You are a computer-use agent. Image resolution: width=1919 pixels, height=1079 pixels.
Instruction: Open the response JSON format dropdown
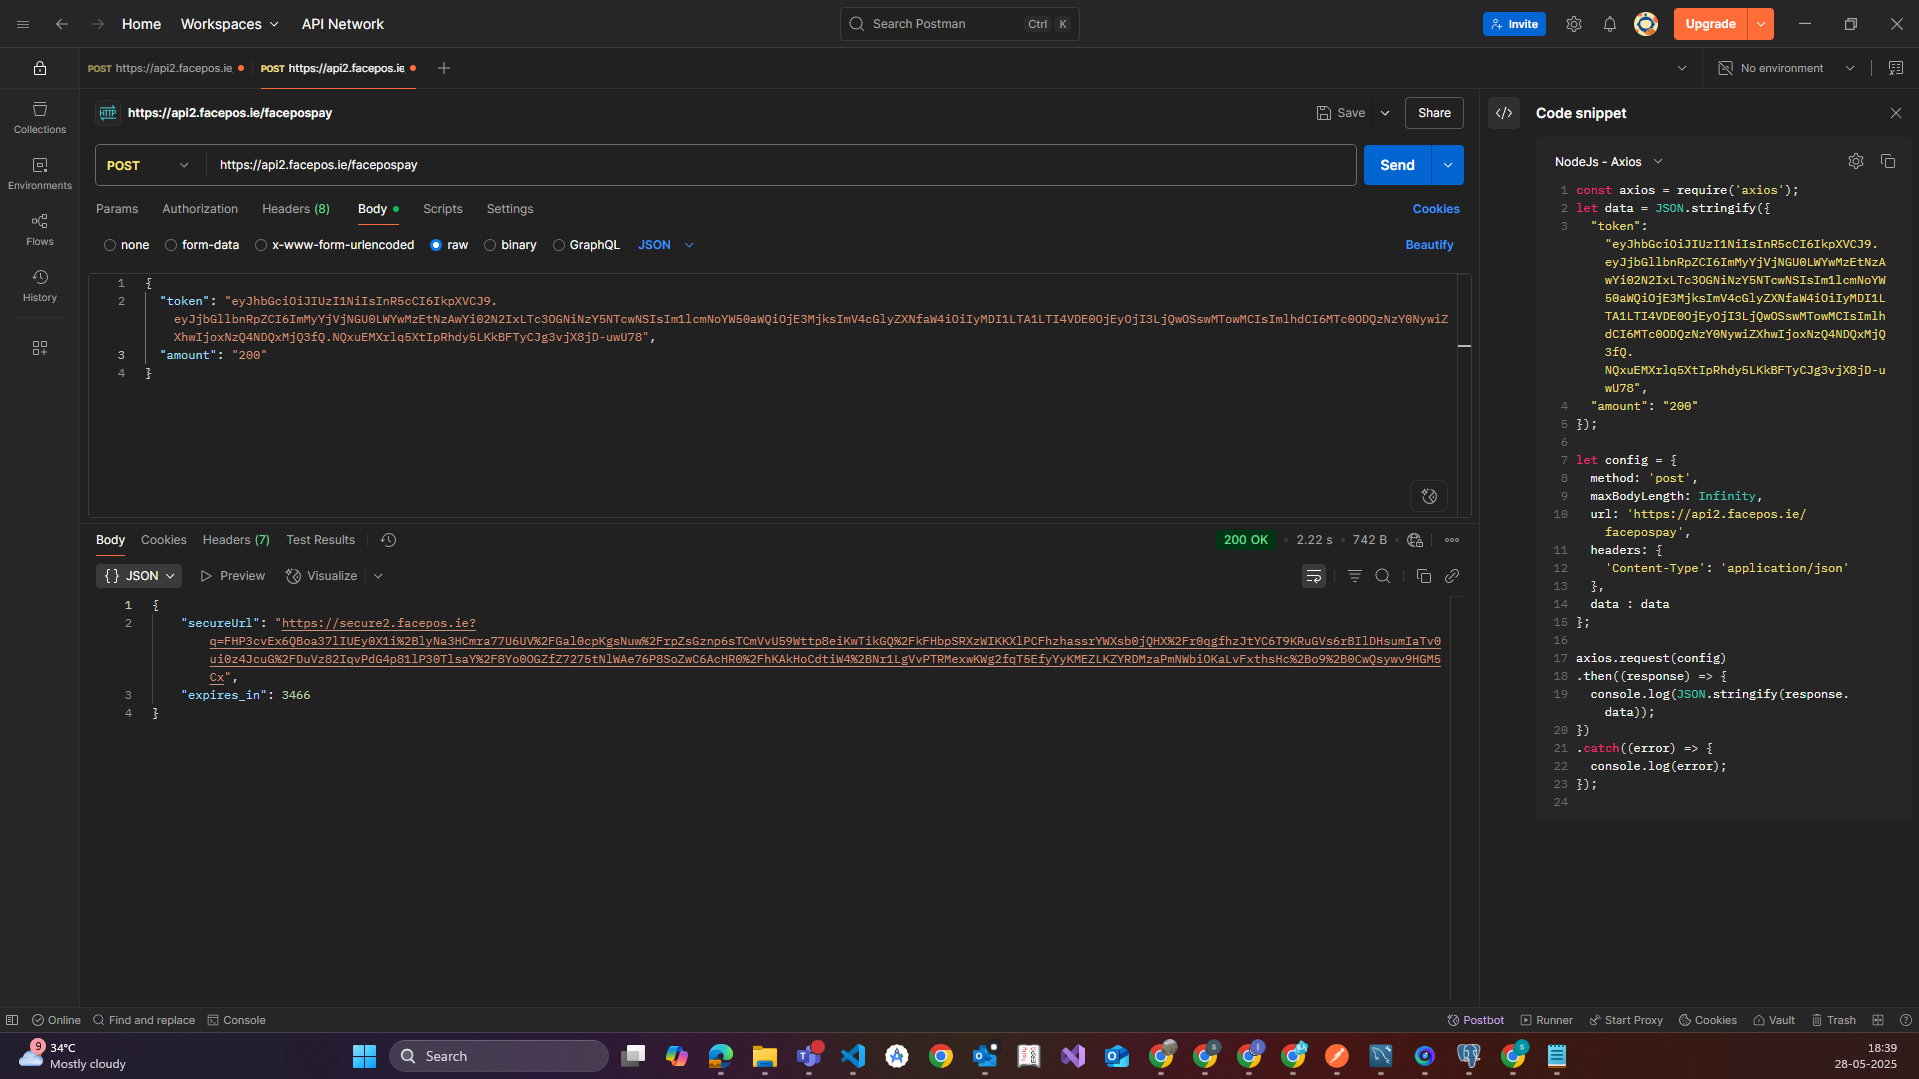pyautogui.click(x=140, y=576)
